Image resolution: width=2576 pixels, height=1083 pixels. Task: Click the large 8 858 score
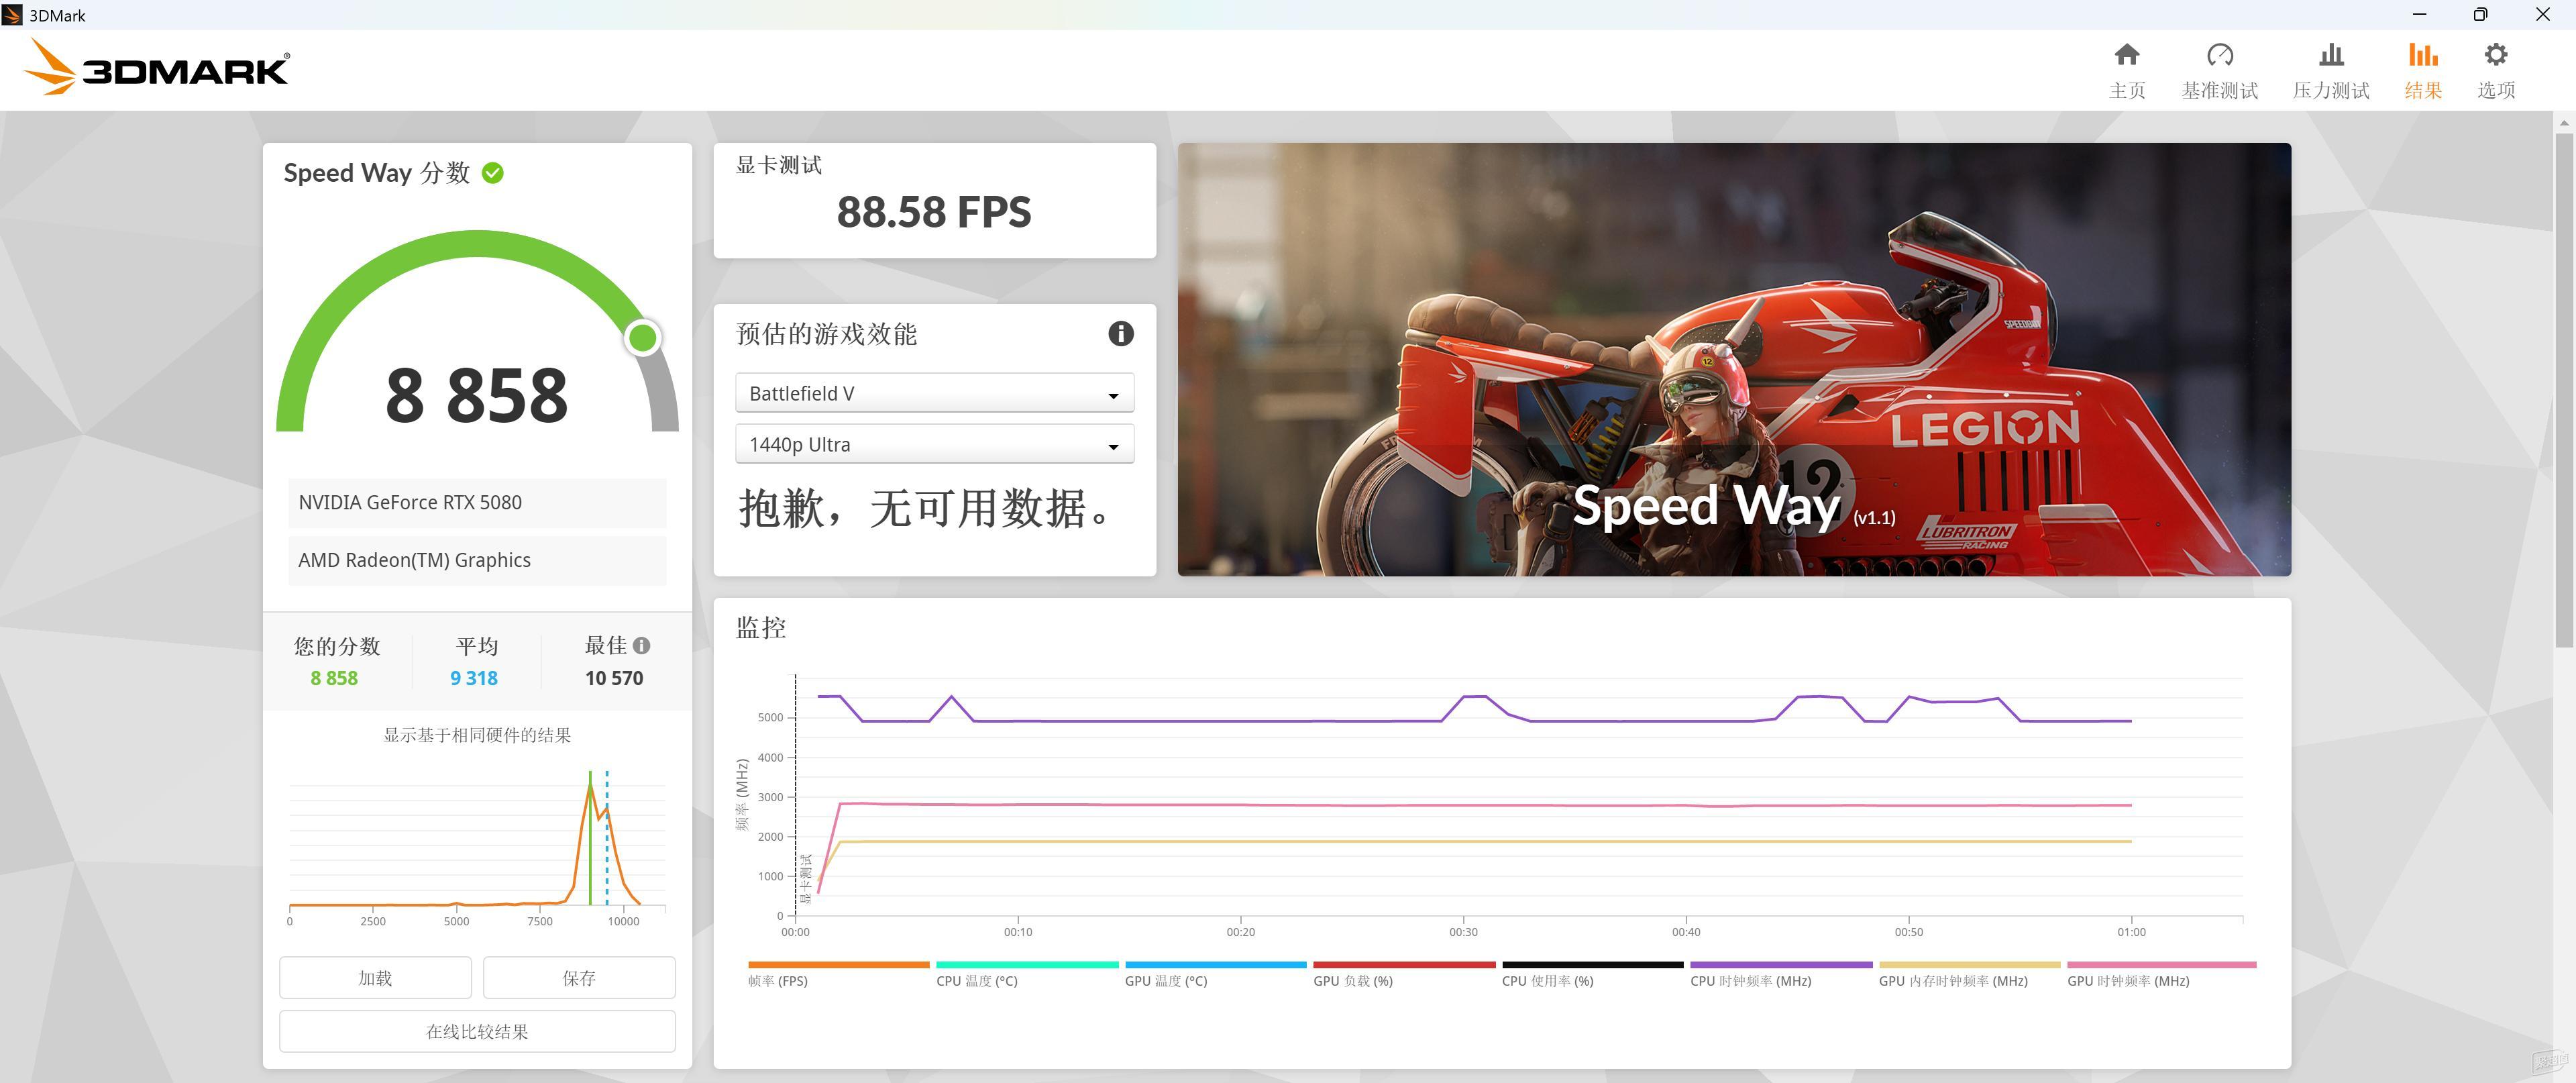coord(477,395)
